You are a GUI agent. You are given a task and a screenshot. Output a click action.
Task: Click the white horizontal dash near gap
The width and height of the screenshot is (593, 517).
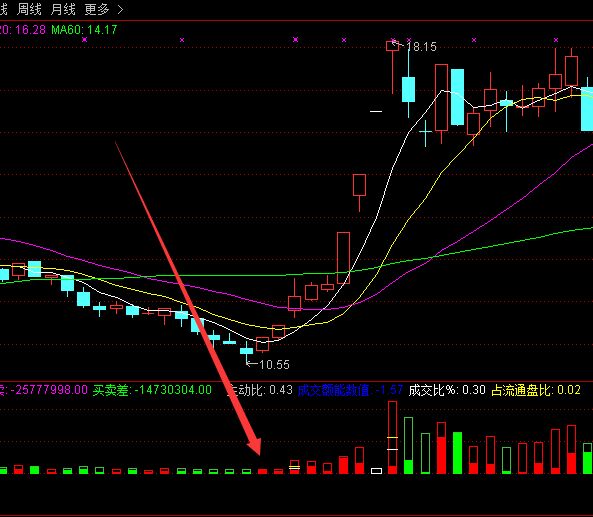tap(376, 111)
